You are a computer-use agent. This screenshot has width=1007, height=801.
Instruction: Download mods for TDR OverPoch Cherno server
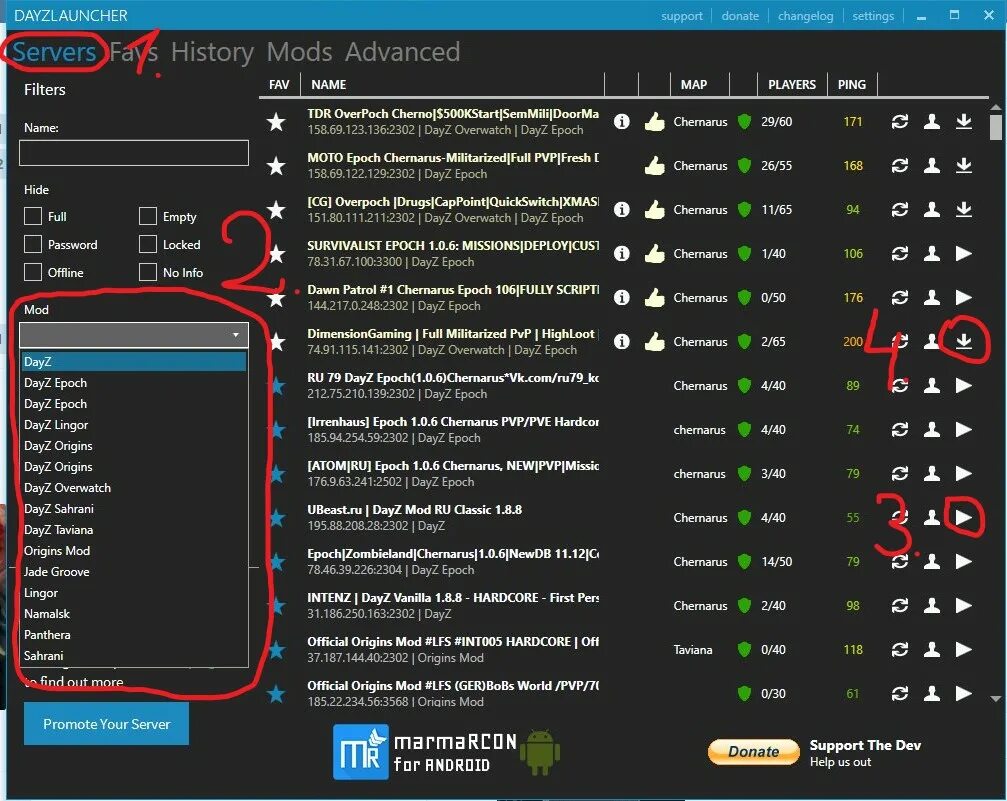pyautogui.click(x=963, y=121)
